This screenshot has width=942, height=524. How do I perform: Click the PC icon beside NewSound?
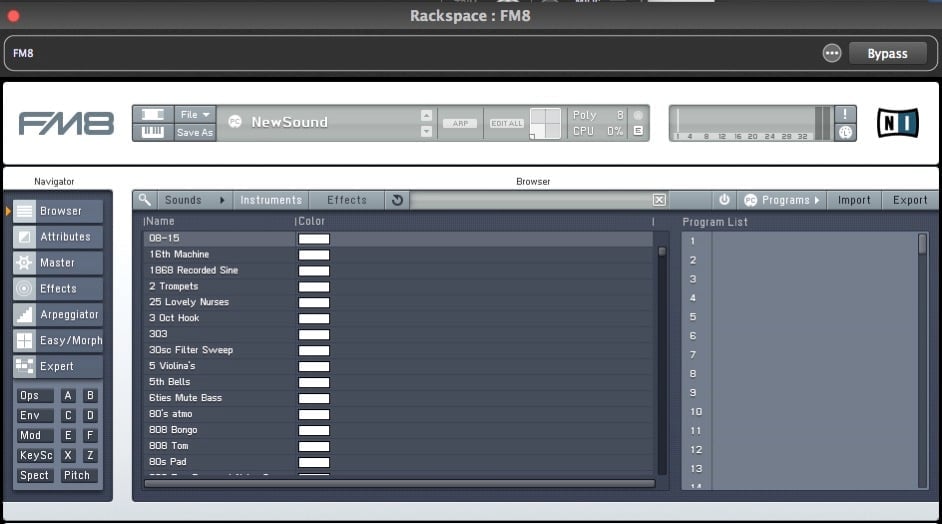tap(235, 121)
